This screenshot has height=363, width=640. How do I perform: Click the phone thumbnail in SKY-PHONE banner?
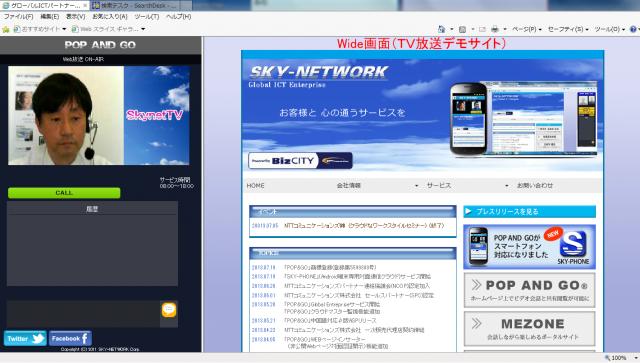pyautogui.click(x=478, y=246)
